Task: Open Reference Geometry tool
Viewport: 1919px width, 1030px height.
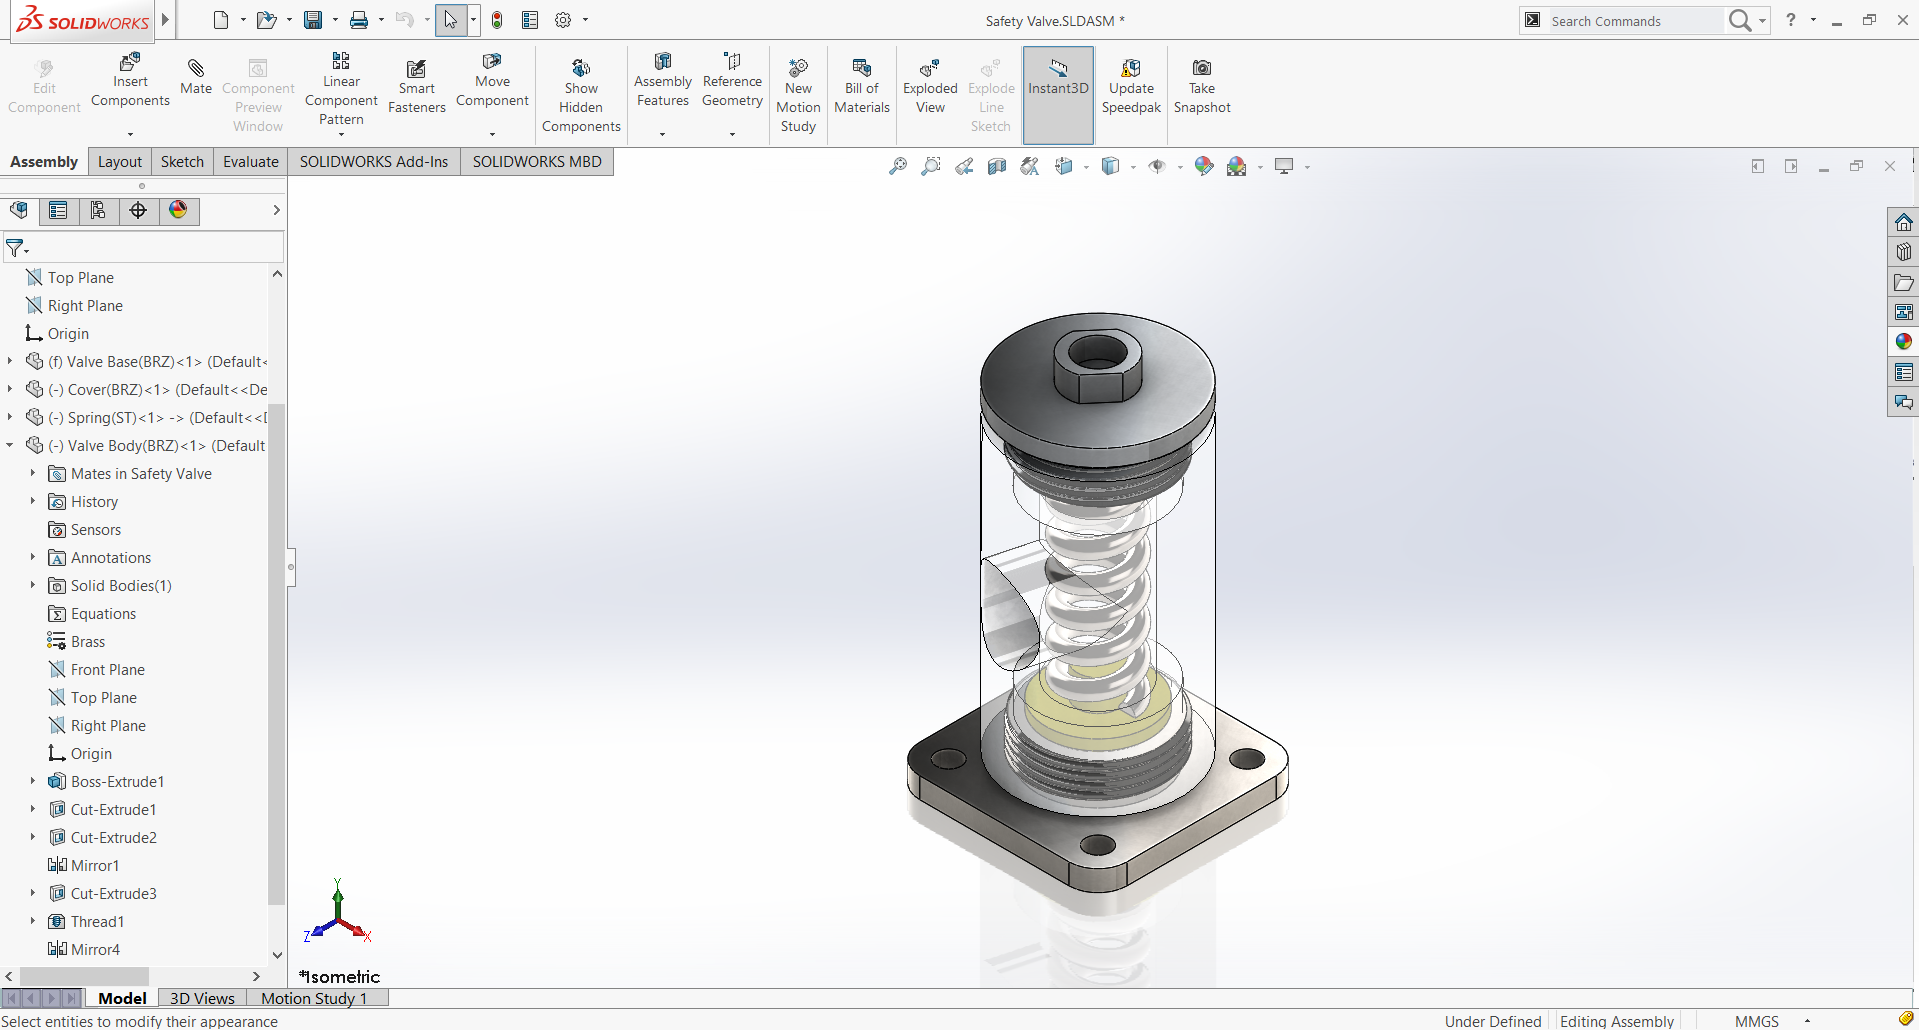Action: (x=732, y=81)
